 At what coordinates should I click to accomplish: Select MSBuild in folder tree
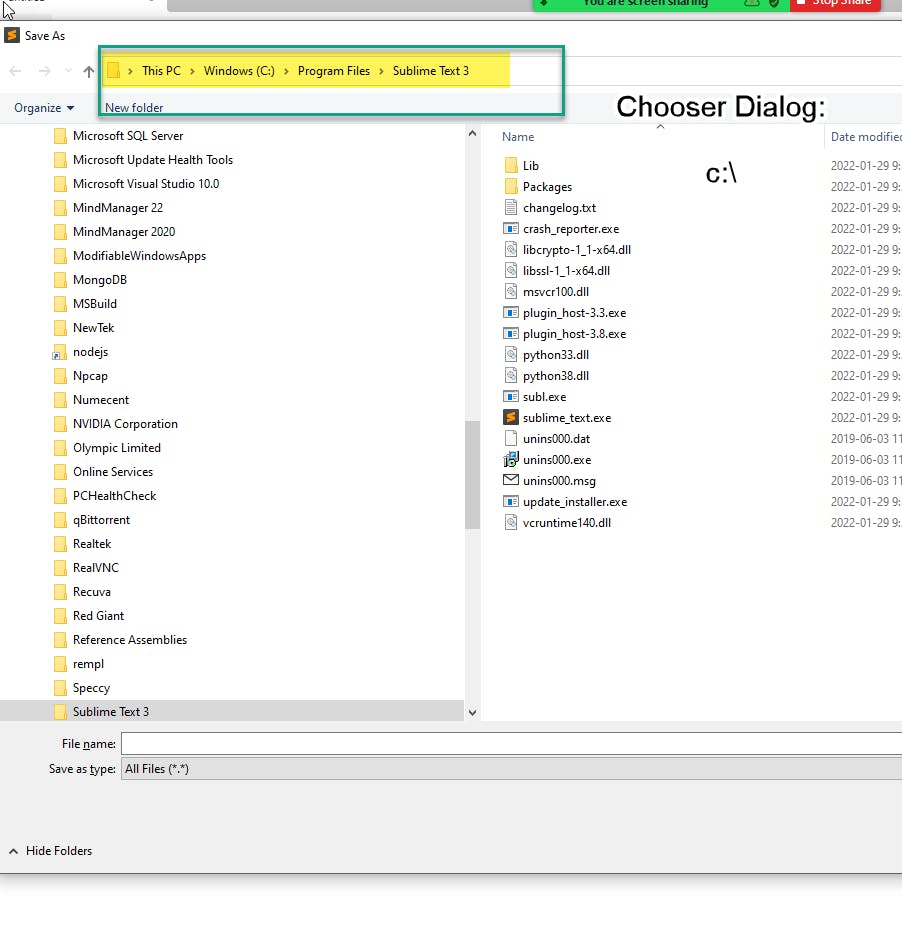(94, 304)
